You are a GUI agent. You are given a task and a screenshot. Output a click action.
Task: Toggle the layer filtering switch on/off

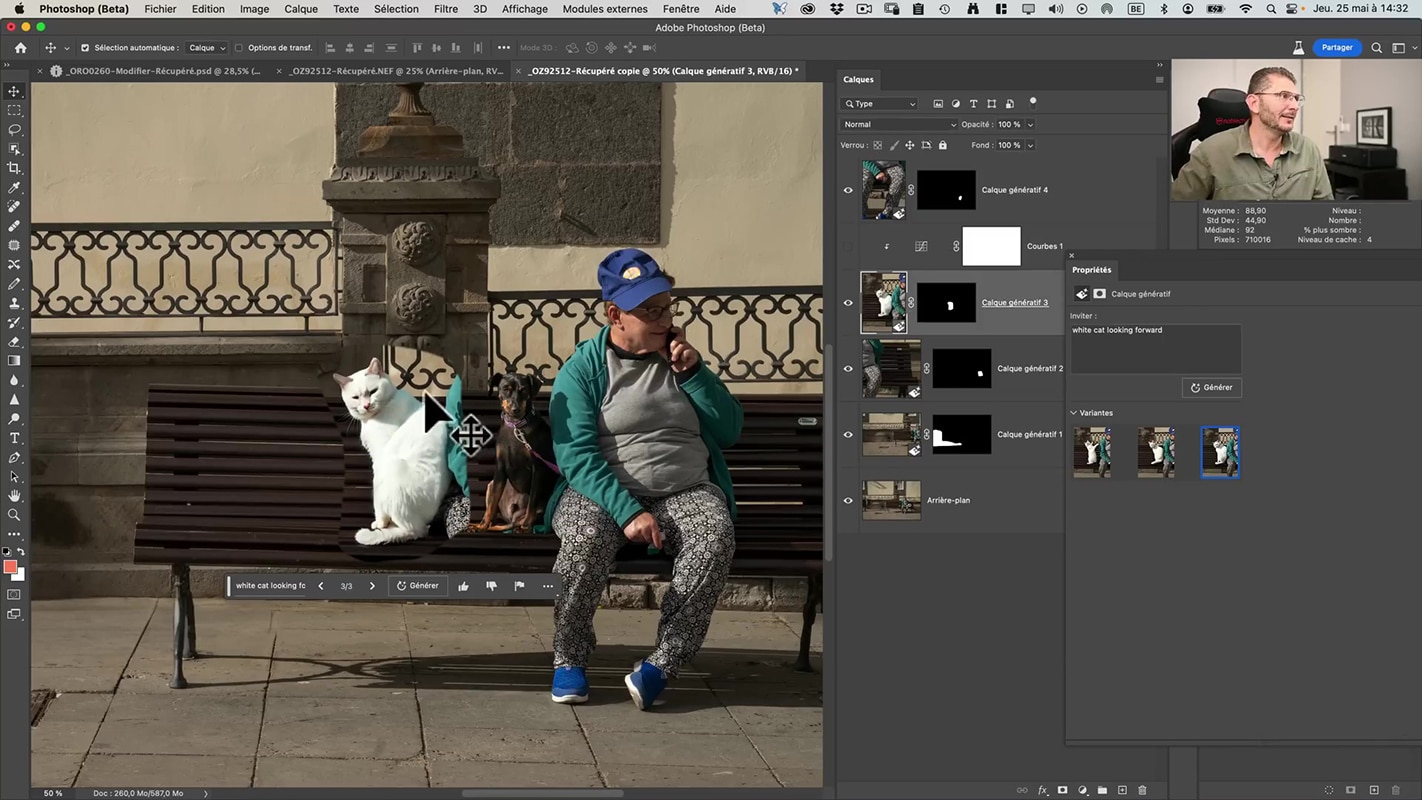1033,102
